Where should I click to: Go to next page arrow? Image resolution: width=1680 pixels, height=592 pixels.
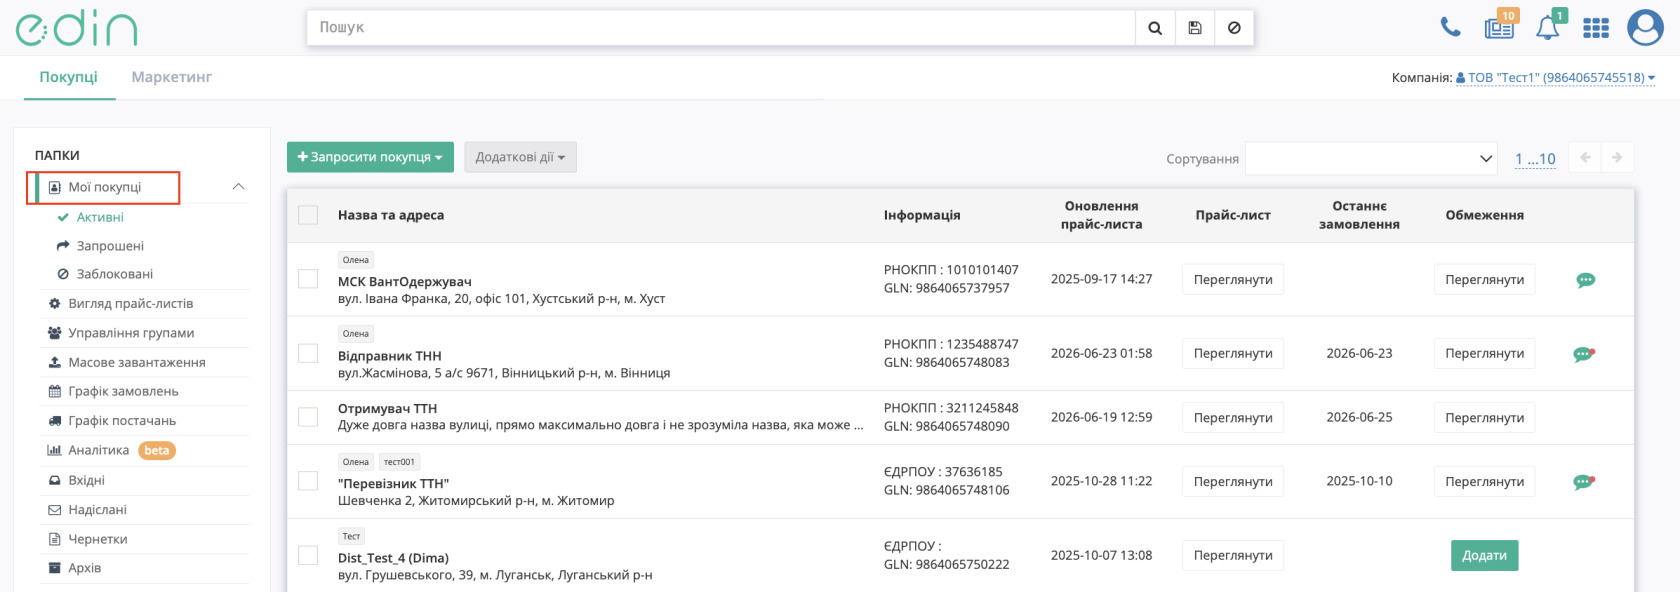[1617, 158]
